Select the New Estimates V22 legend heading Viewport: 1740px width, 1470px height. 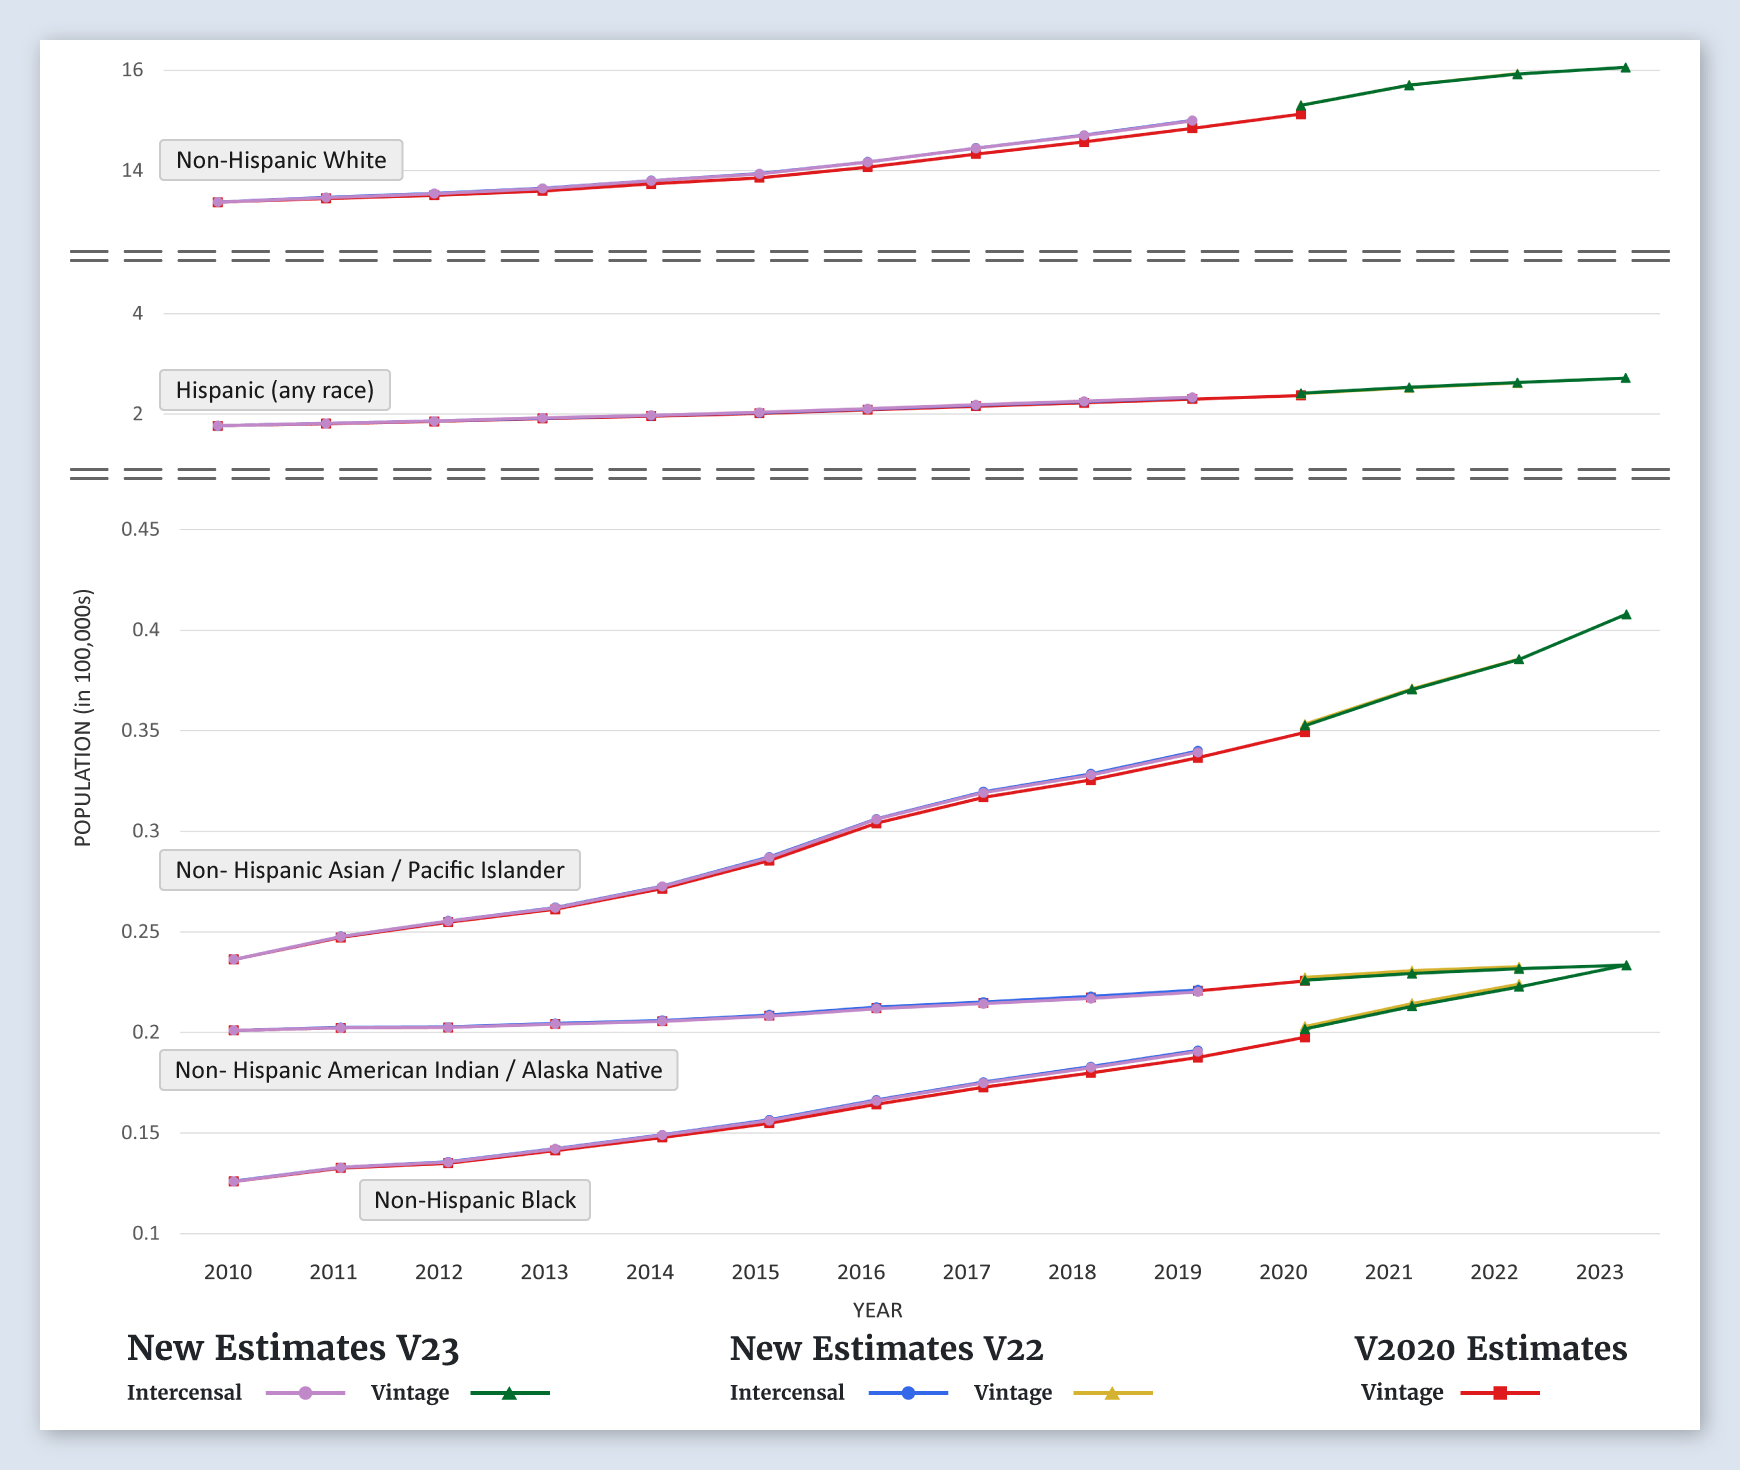tap(886, 1348)
